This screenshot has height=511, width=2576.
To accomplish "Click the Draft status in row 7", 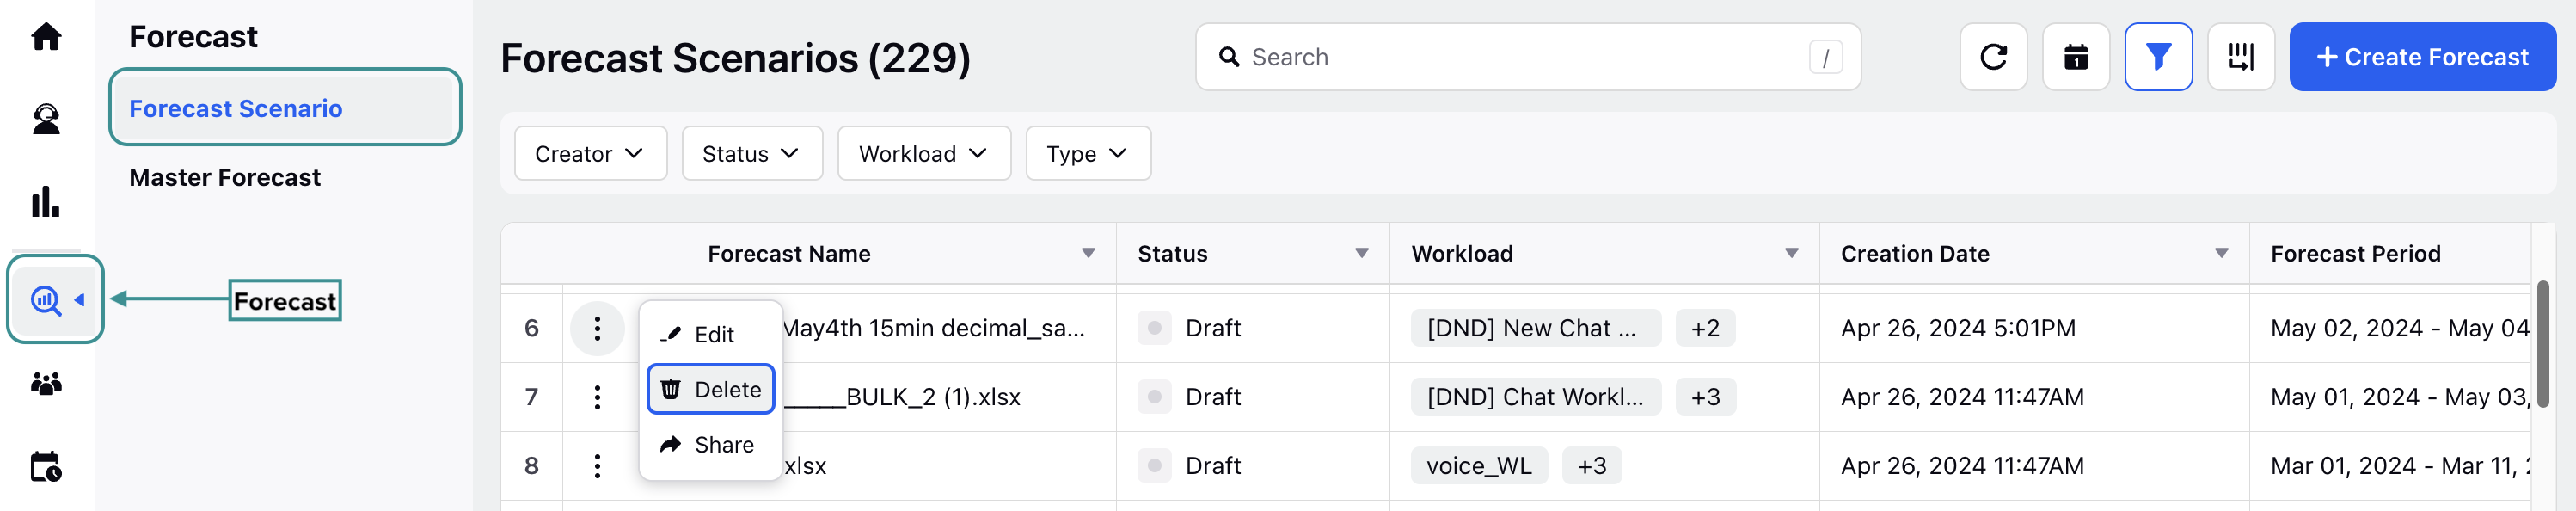I will click(x=1212, y=397).
